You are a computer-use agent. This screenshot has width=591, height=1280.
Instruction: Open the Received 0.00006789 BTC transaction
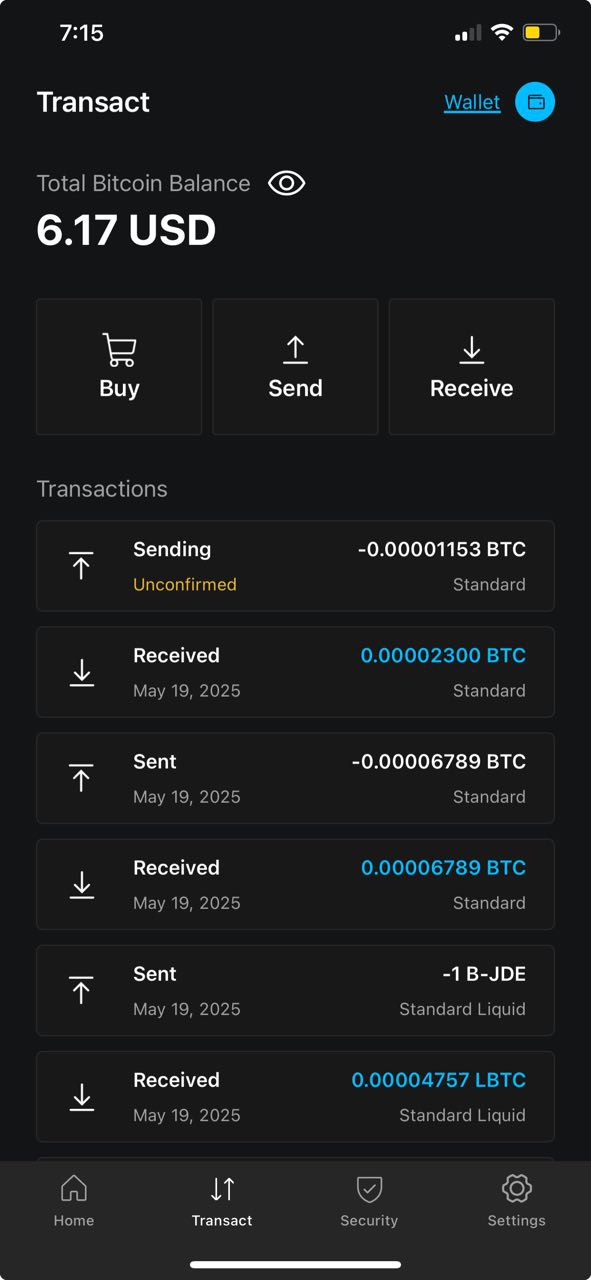pyautogui.click(x=295, y=884)
